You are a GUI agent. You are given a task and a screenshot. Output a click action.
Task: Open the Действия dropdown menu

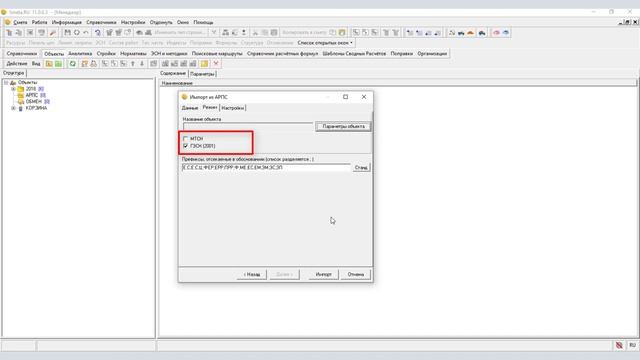17,64
